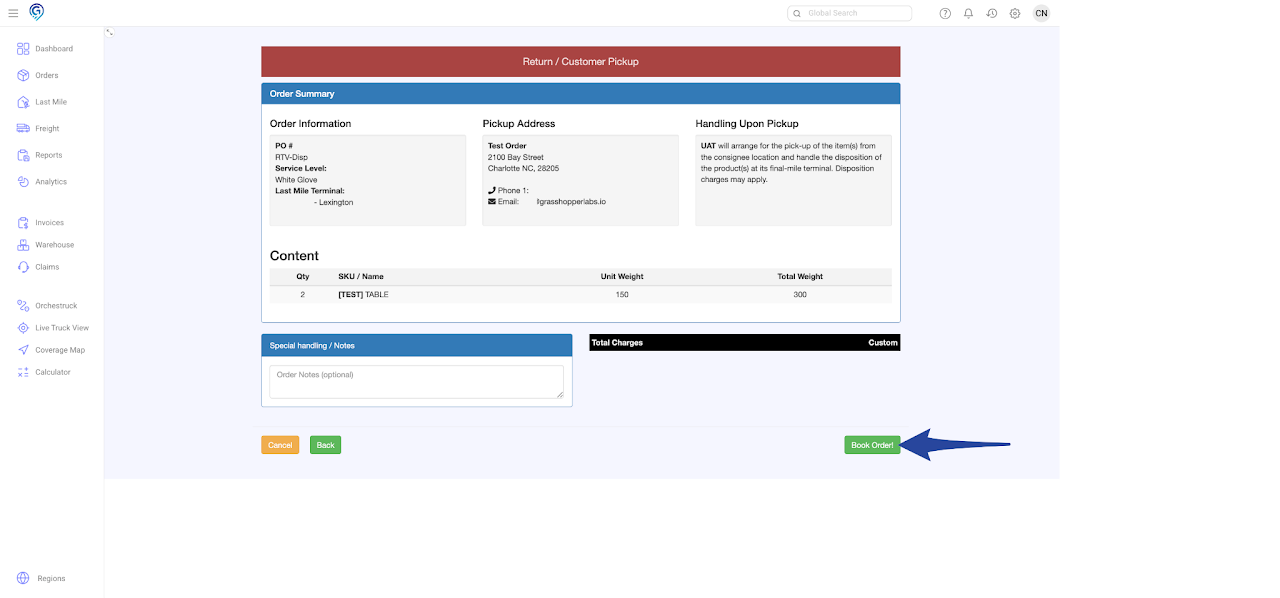Click the Warehouse sidebar icon
The width and height of the screenshot is (1280, 598).
tap(23, 245)
